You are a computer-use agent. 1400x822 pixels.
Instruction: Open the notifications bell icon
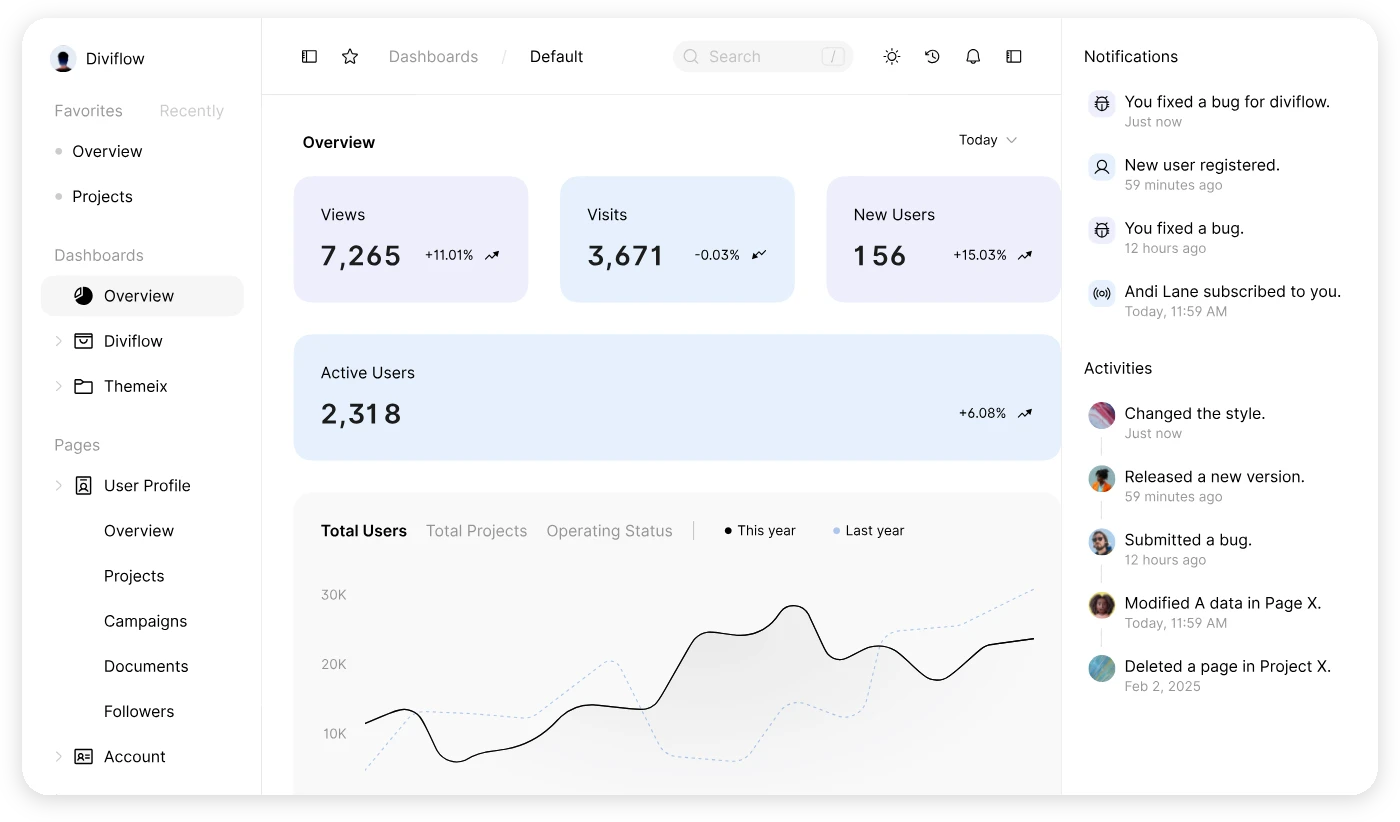(973, 57)
